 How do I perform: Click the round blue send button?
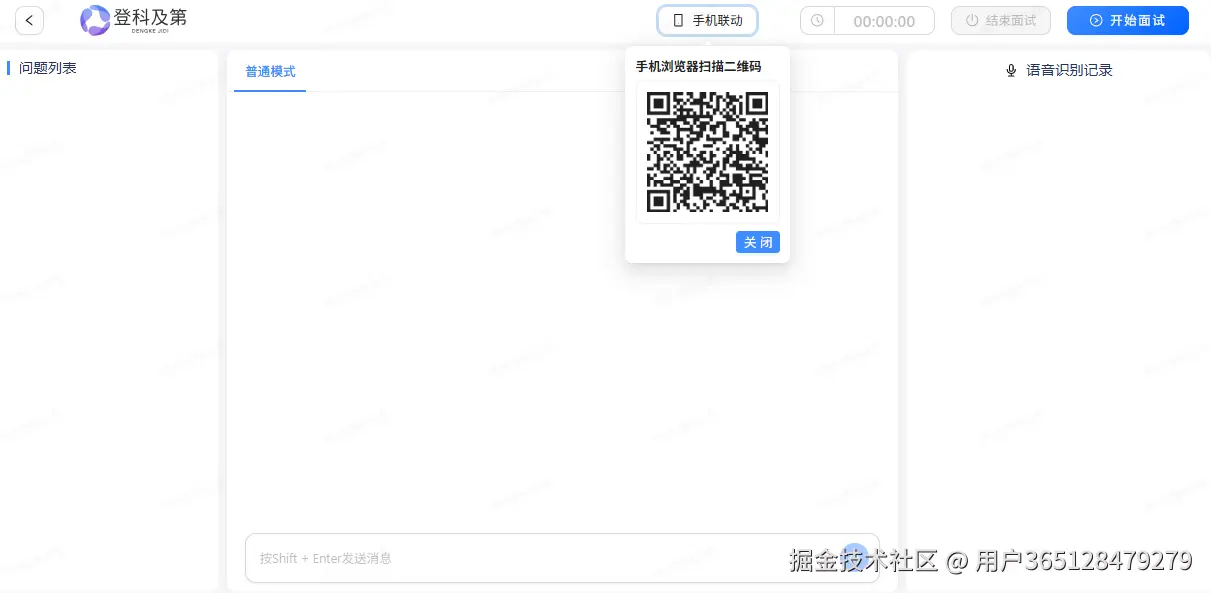click(x=854, y=557)
